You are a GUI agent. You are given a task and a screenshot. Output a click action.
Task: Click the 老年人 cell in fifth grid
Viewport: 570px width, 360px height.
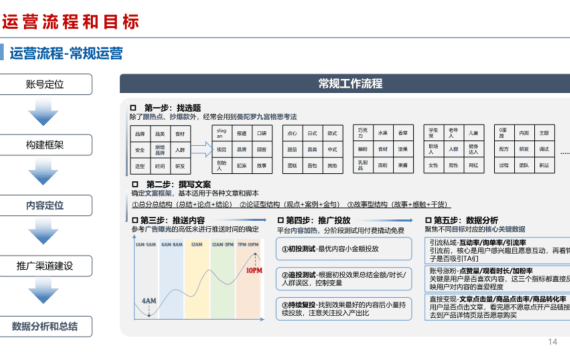click(453, 133)
